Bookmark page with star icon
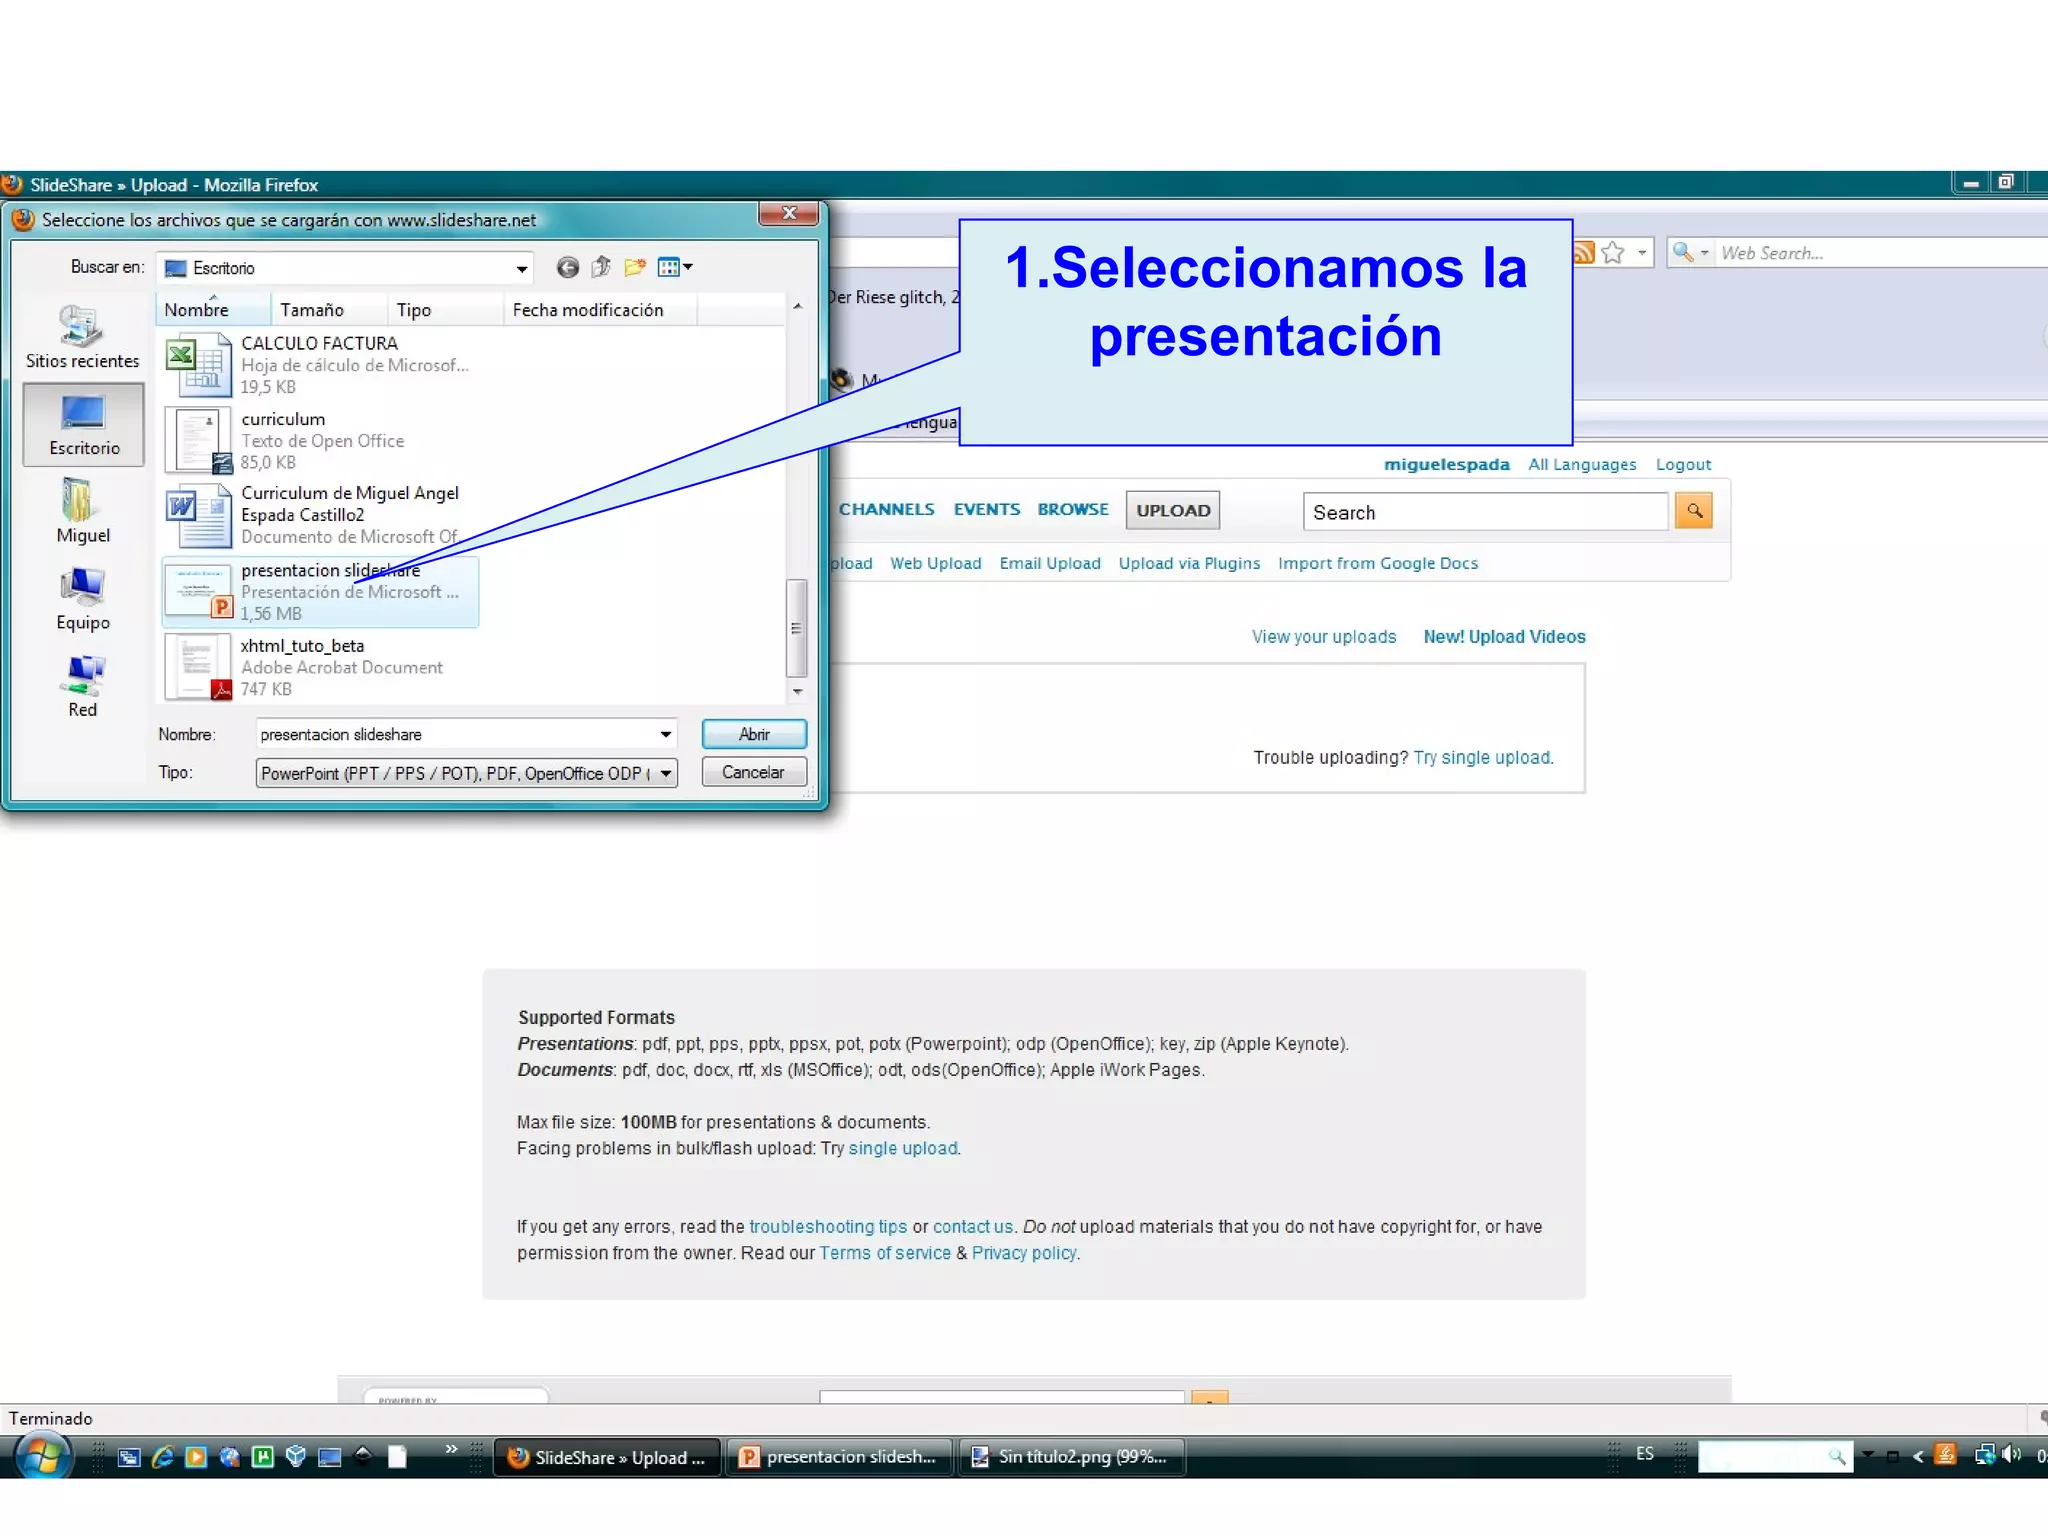This screenshot has width=2048, height=1536. (x=1612, y=252)
